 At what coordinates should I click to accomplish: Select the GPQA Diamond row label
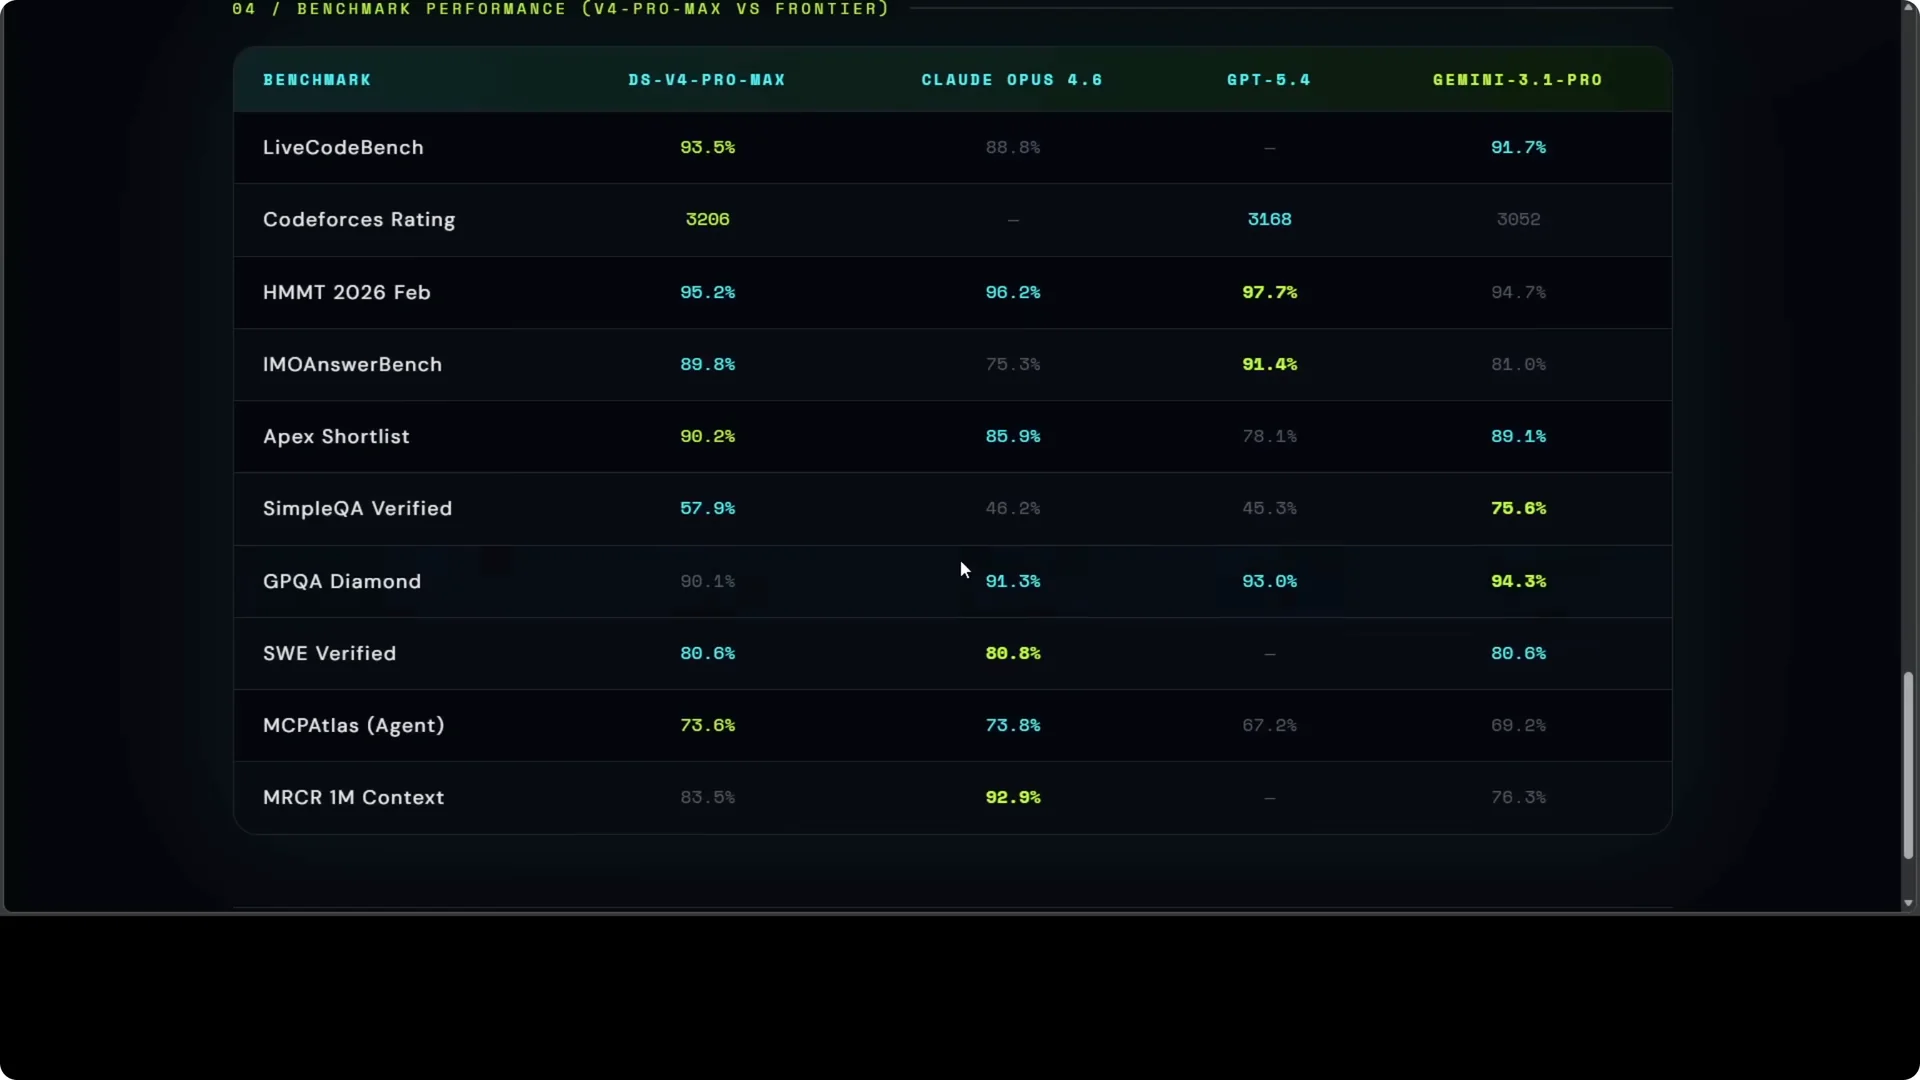pyautogui.click(x=342, y=581)
